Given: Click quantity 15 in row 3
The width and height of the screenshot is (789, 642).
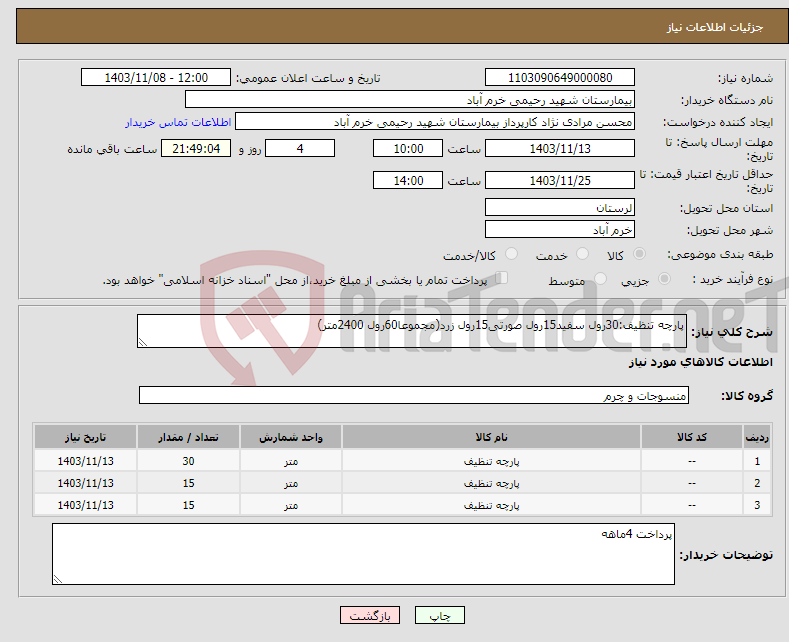Looking at the screenshot, I should tap(188, 505).
